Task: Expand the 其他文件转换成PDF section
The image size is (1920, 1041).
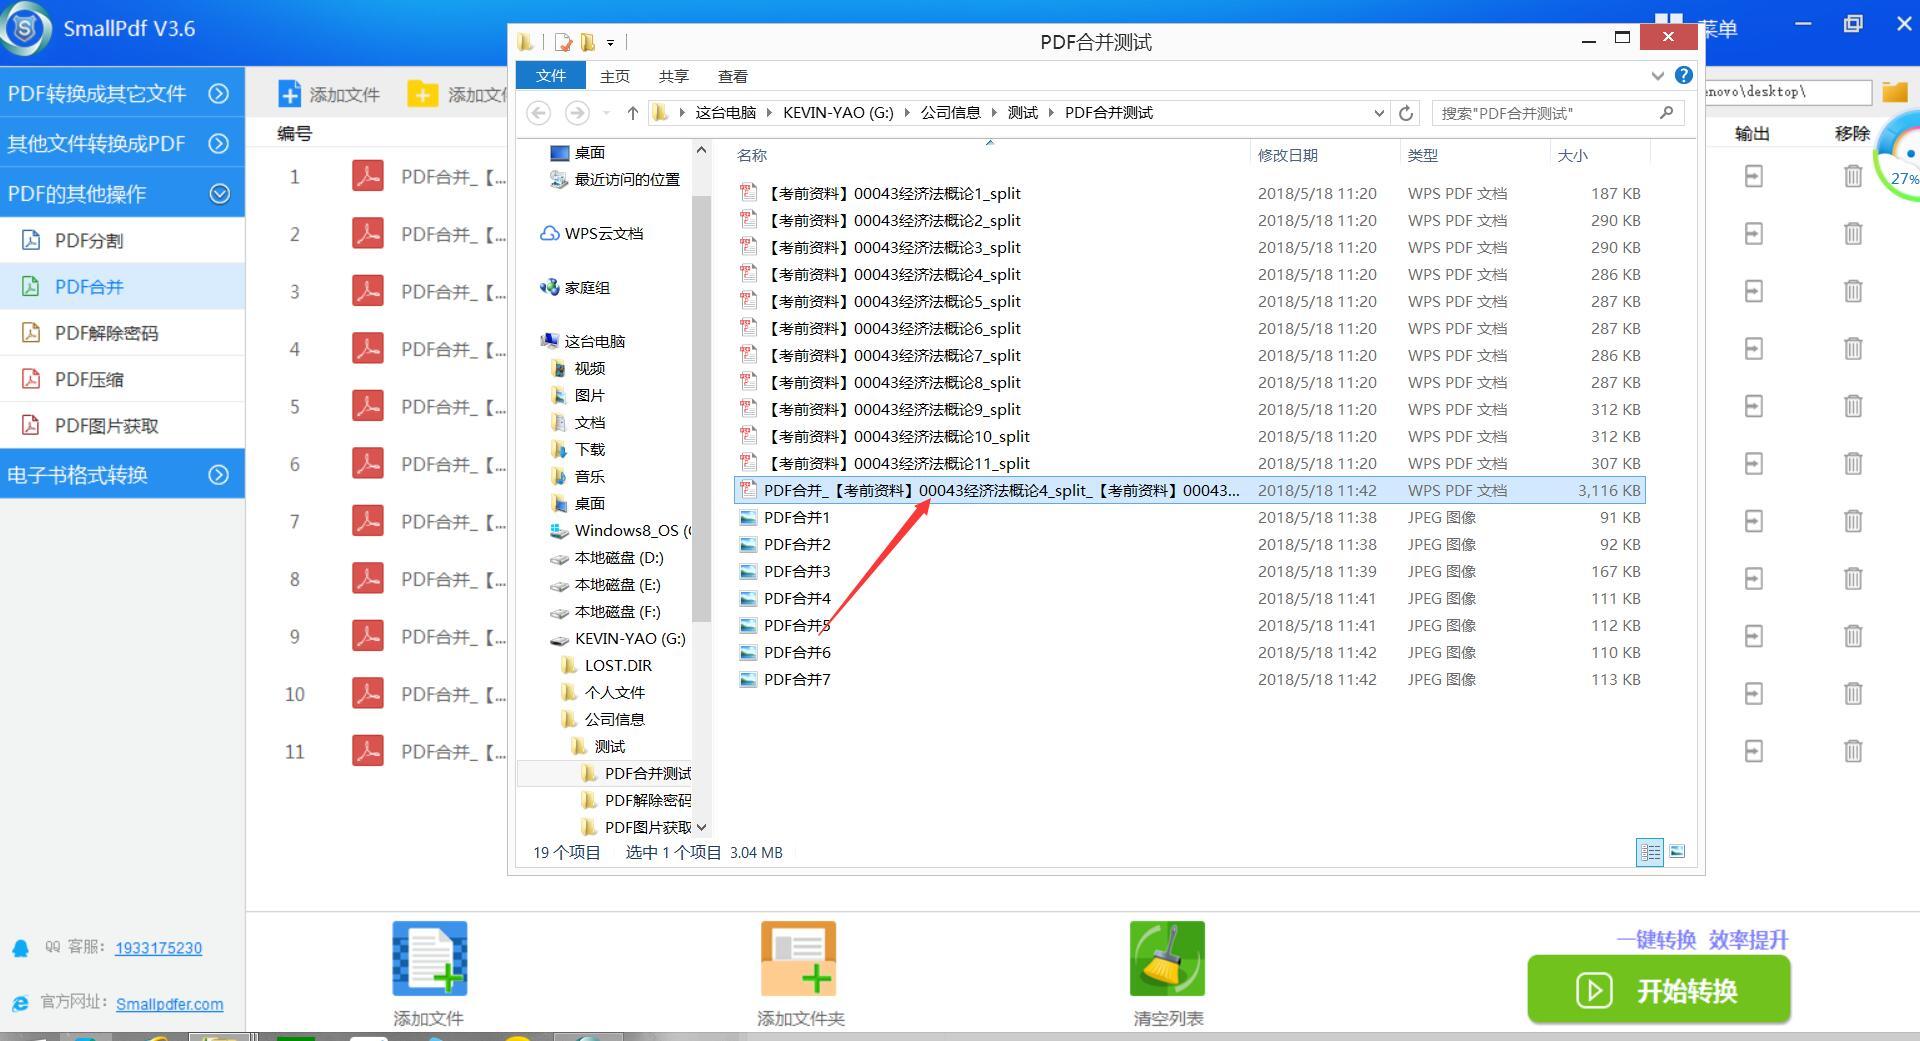Action: click(218, 143)
